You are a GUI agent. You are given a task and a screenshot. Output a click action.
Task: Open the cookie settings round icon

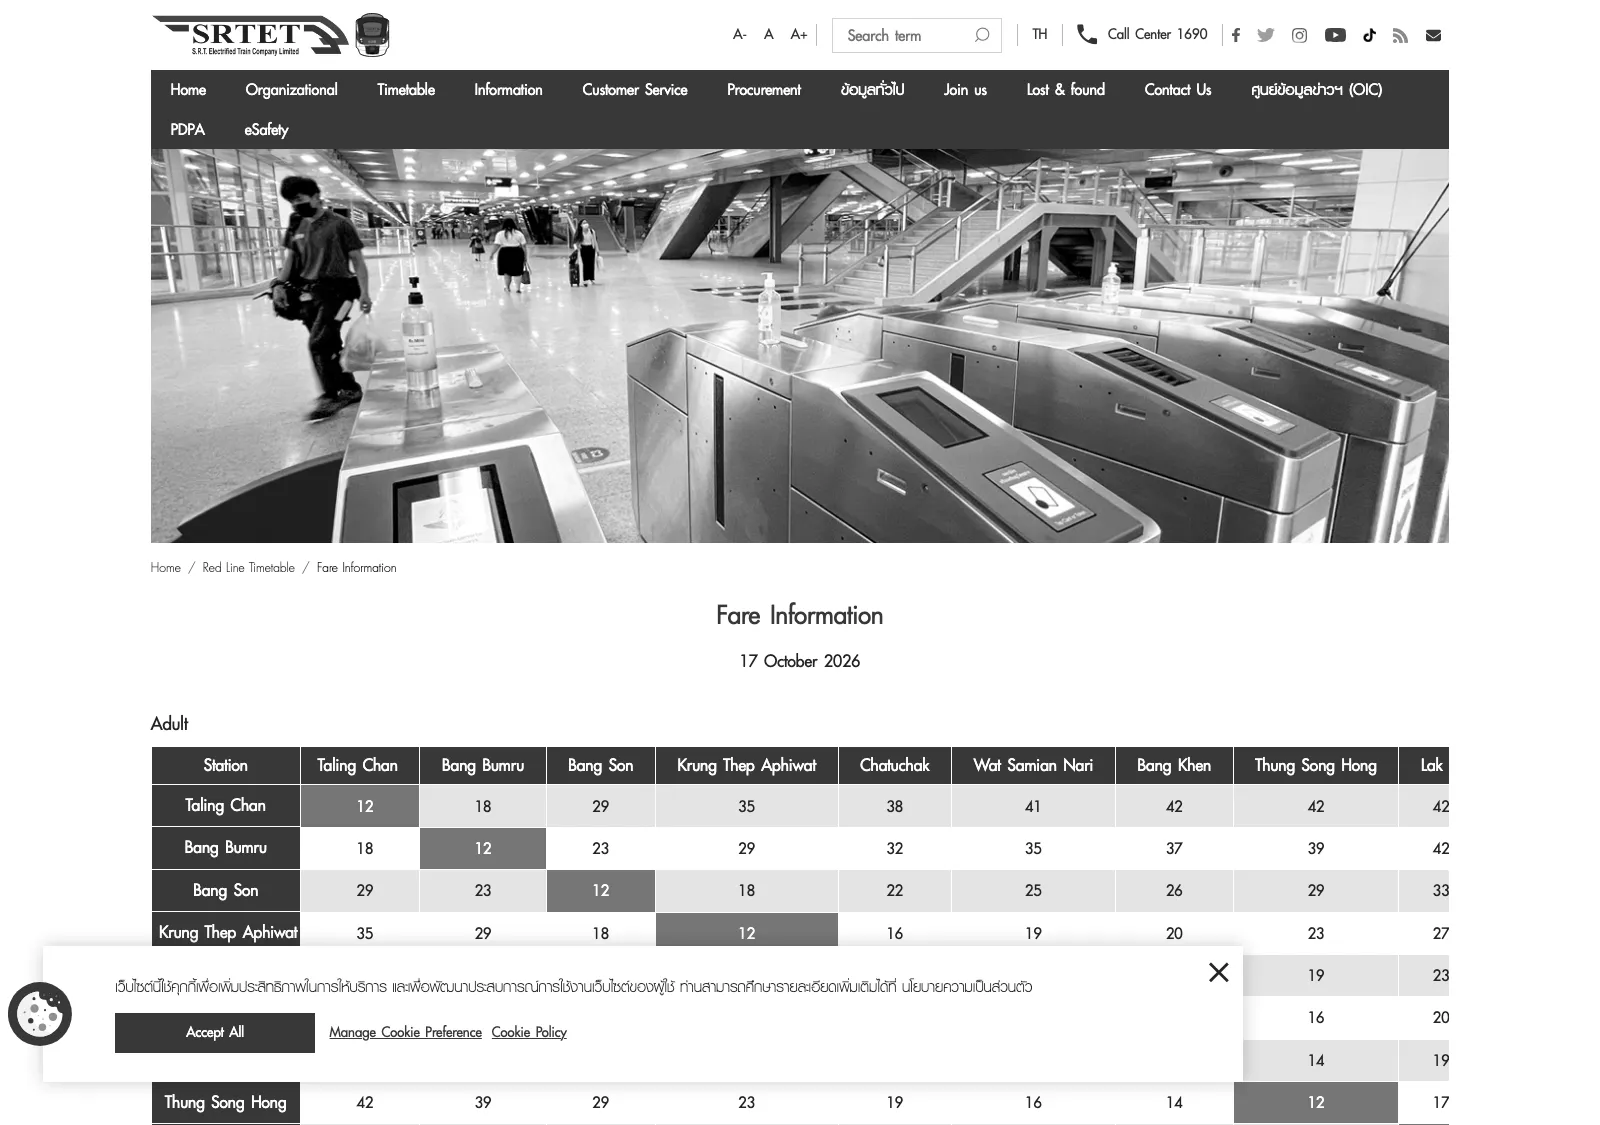point(40,1014)
